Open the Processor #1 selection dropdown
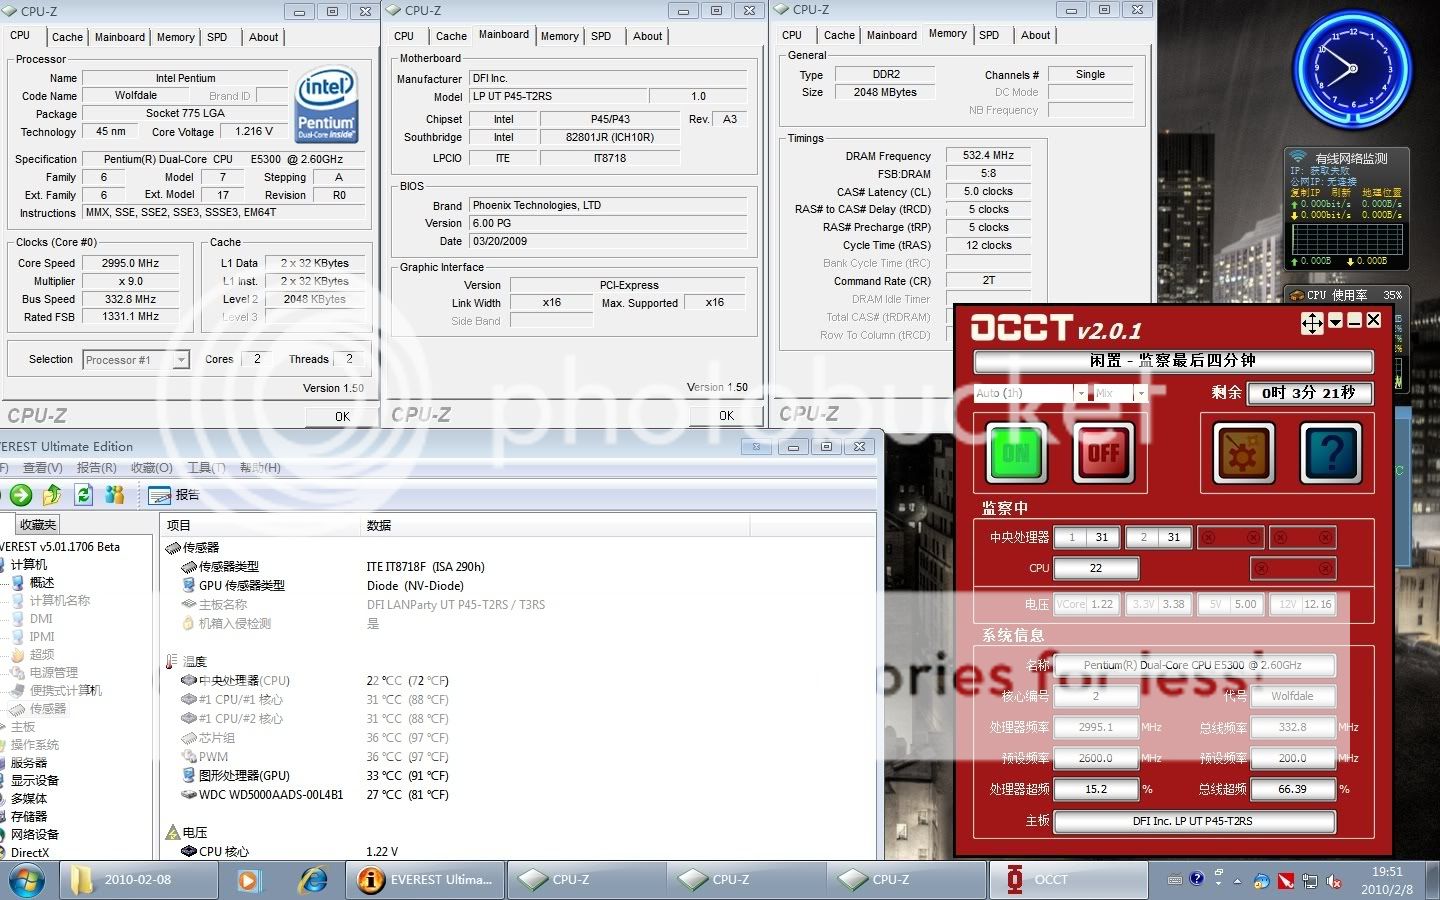 click(181, 360)
